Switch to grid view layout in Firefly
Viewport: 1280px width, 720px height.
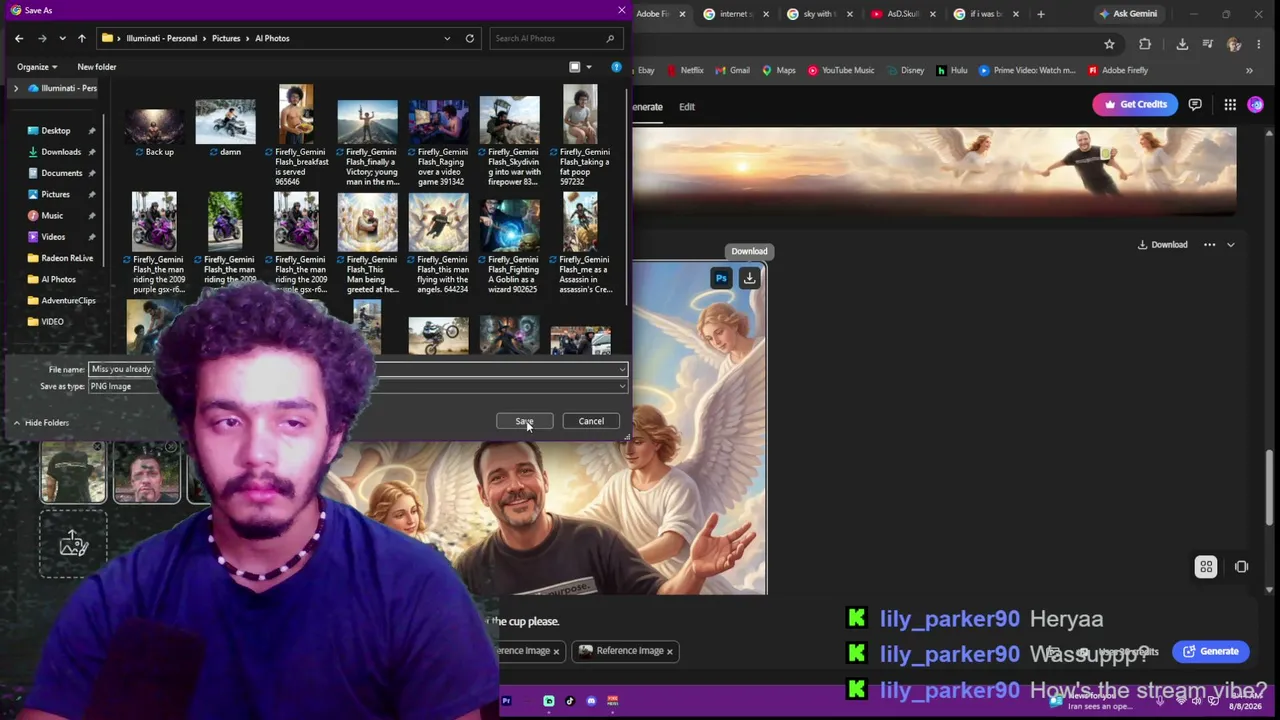click(1206, 567)
